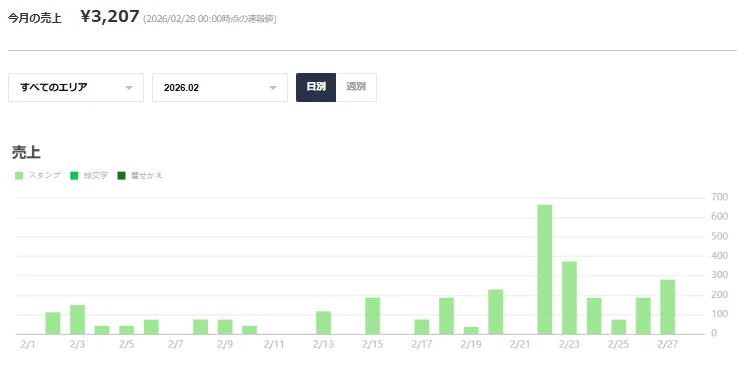This screenshot has height=367, width=751.
Task: Click the small sales bar for 2/4
Action: 102,330
